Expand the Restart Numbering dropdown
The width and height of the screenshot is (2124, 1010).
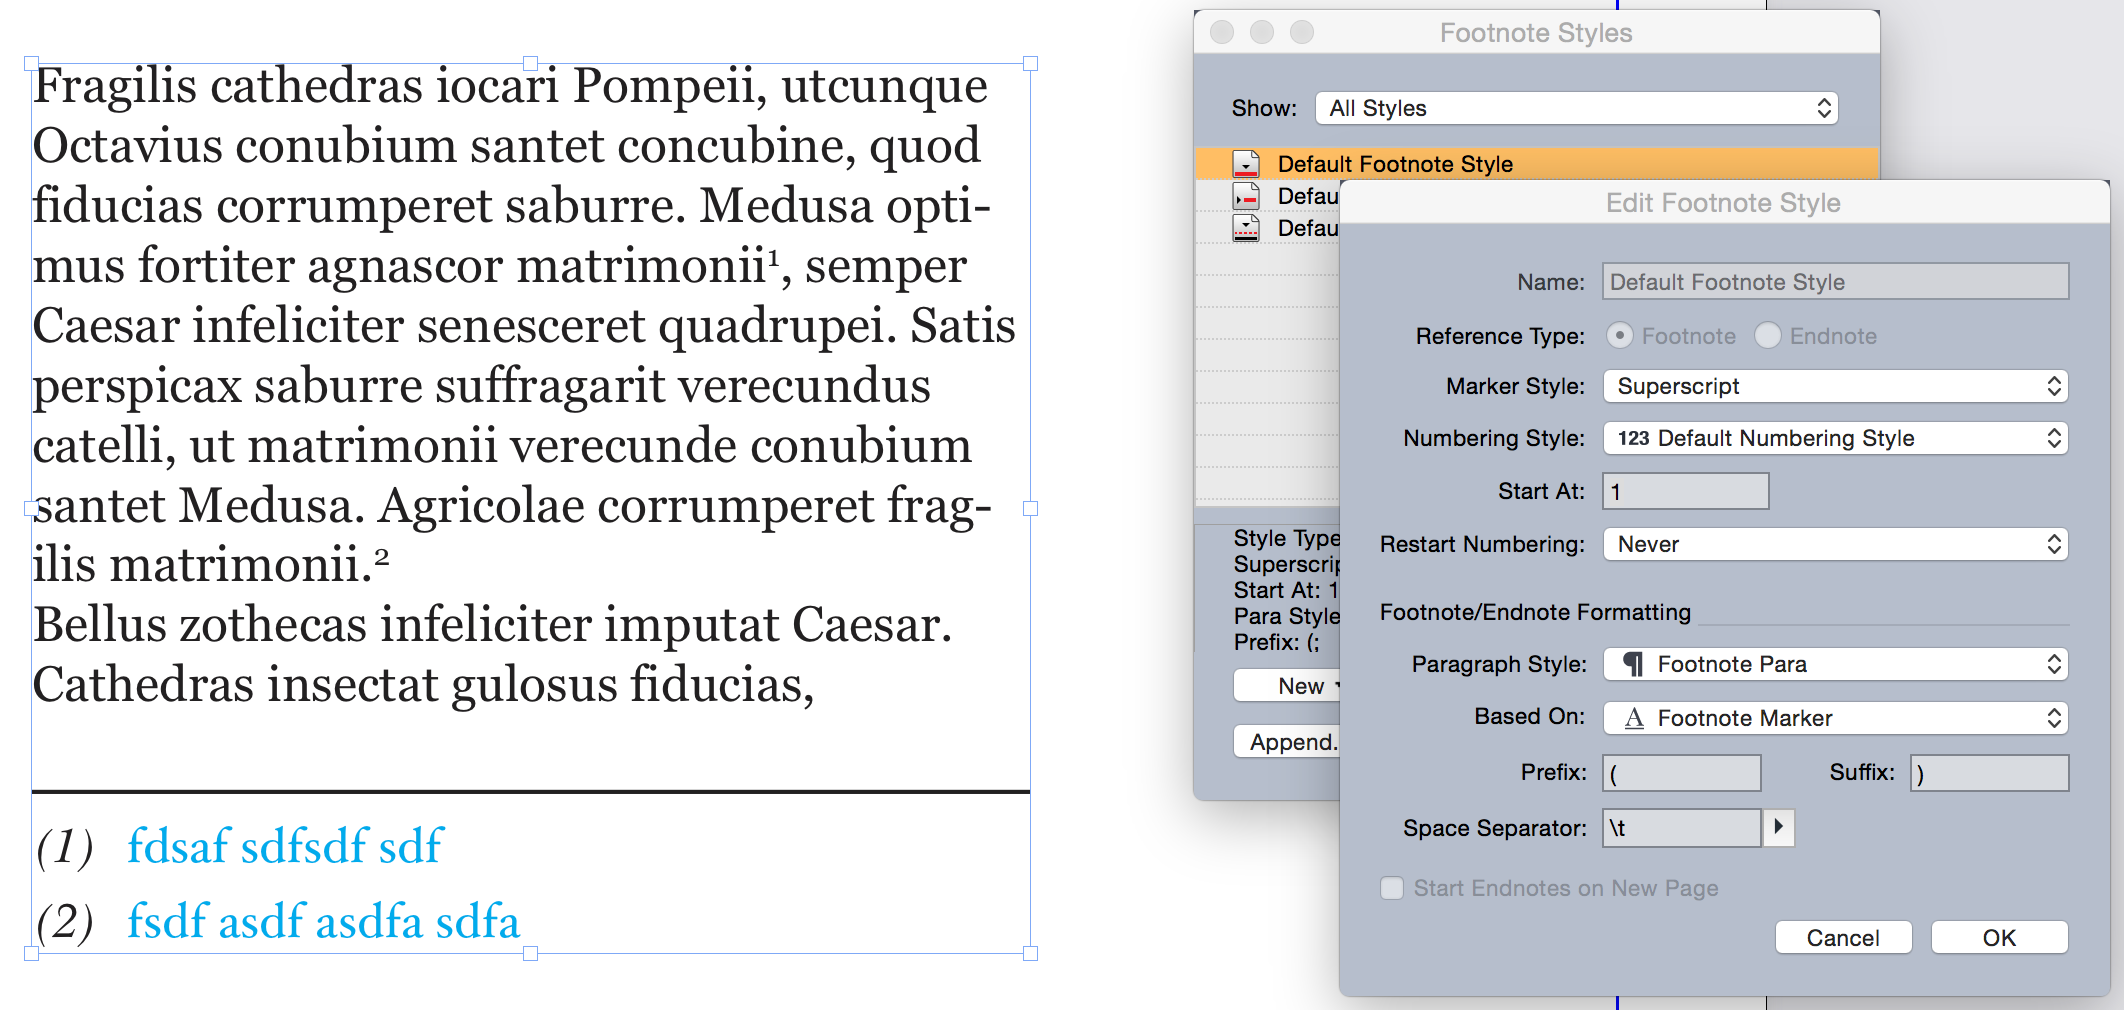click(x=1835, y=544)
